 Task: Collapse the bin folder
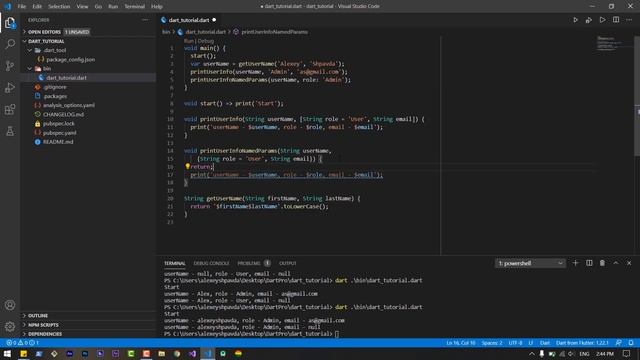[x=47, y=69]
